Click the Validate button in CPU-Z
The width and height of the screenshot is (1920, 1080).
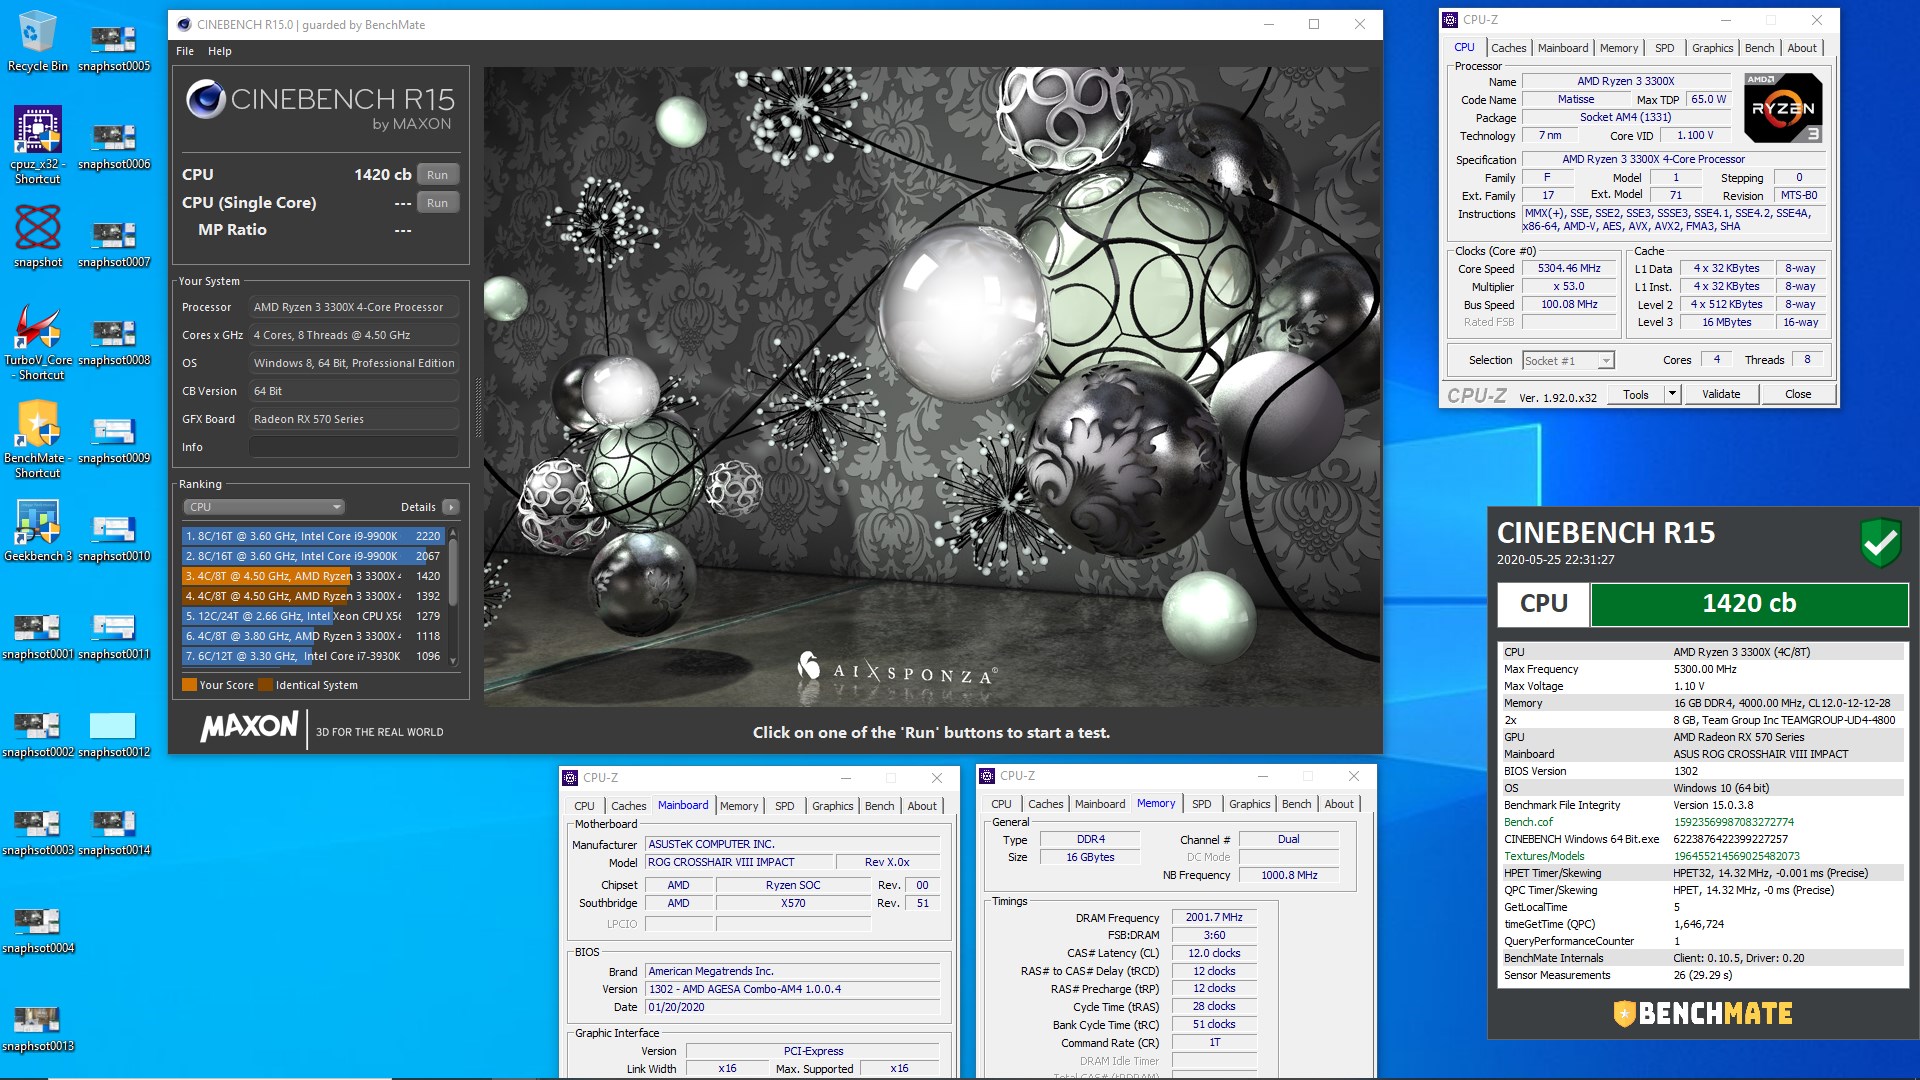click(1721, 394)
